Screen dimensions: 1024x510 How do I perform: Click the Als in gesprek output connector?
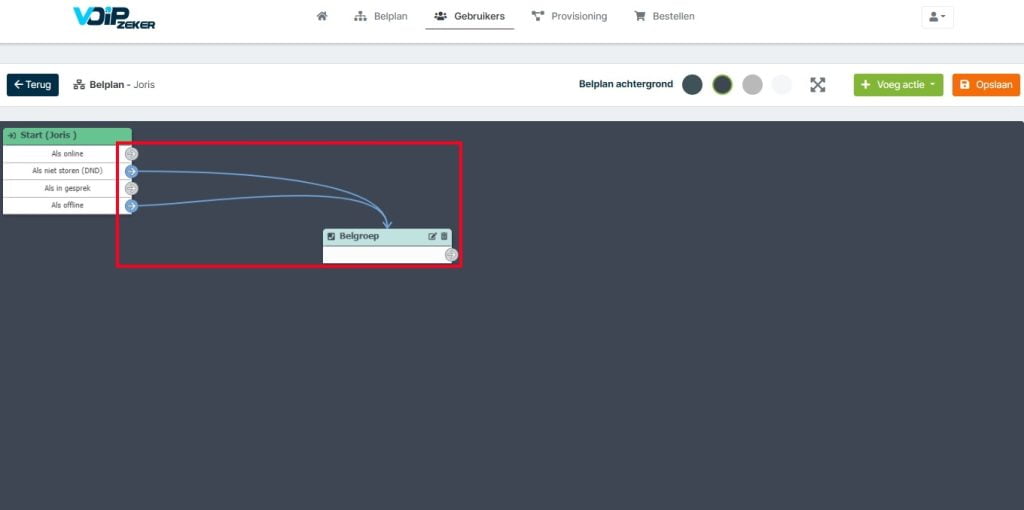131,188
